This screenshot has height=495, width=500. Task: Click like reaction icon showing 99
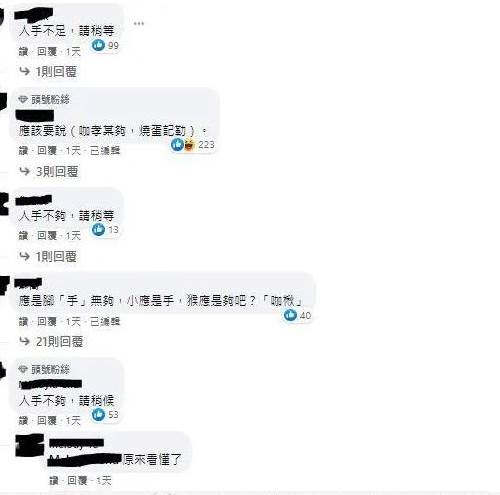tap(98, 45)
